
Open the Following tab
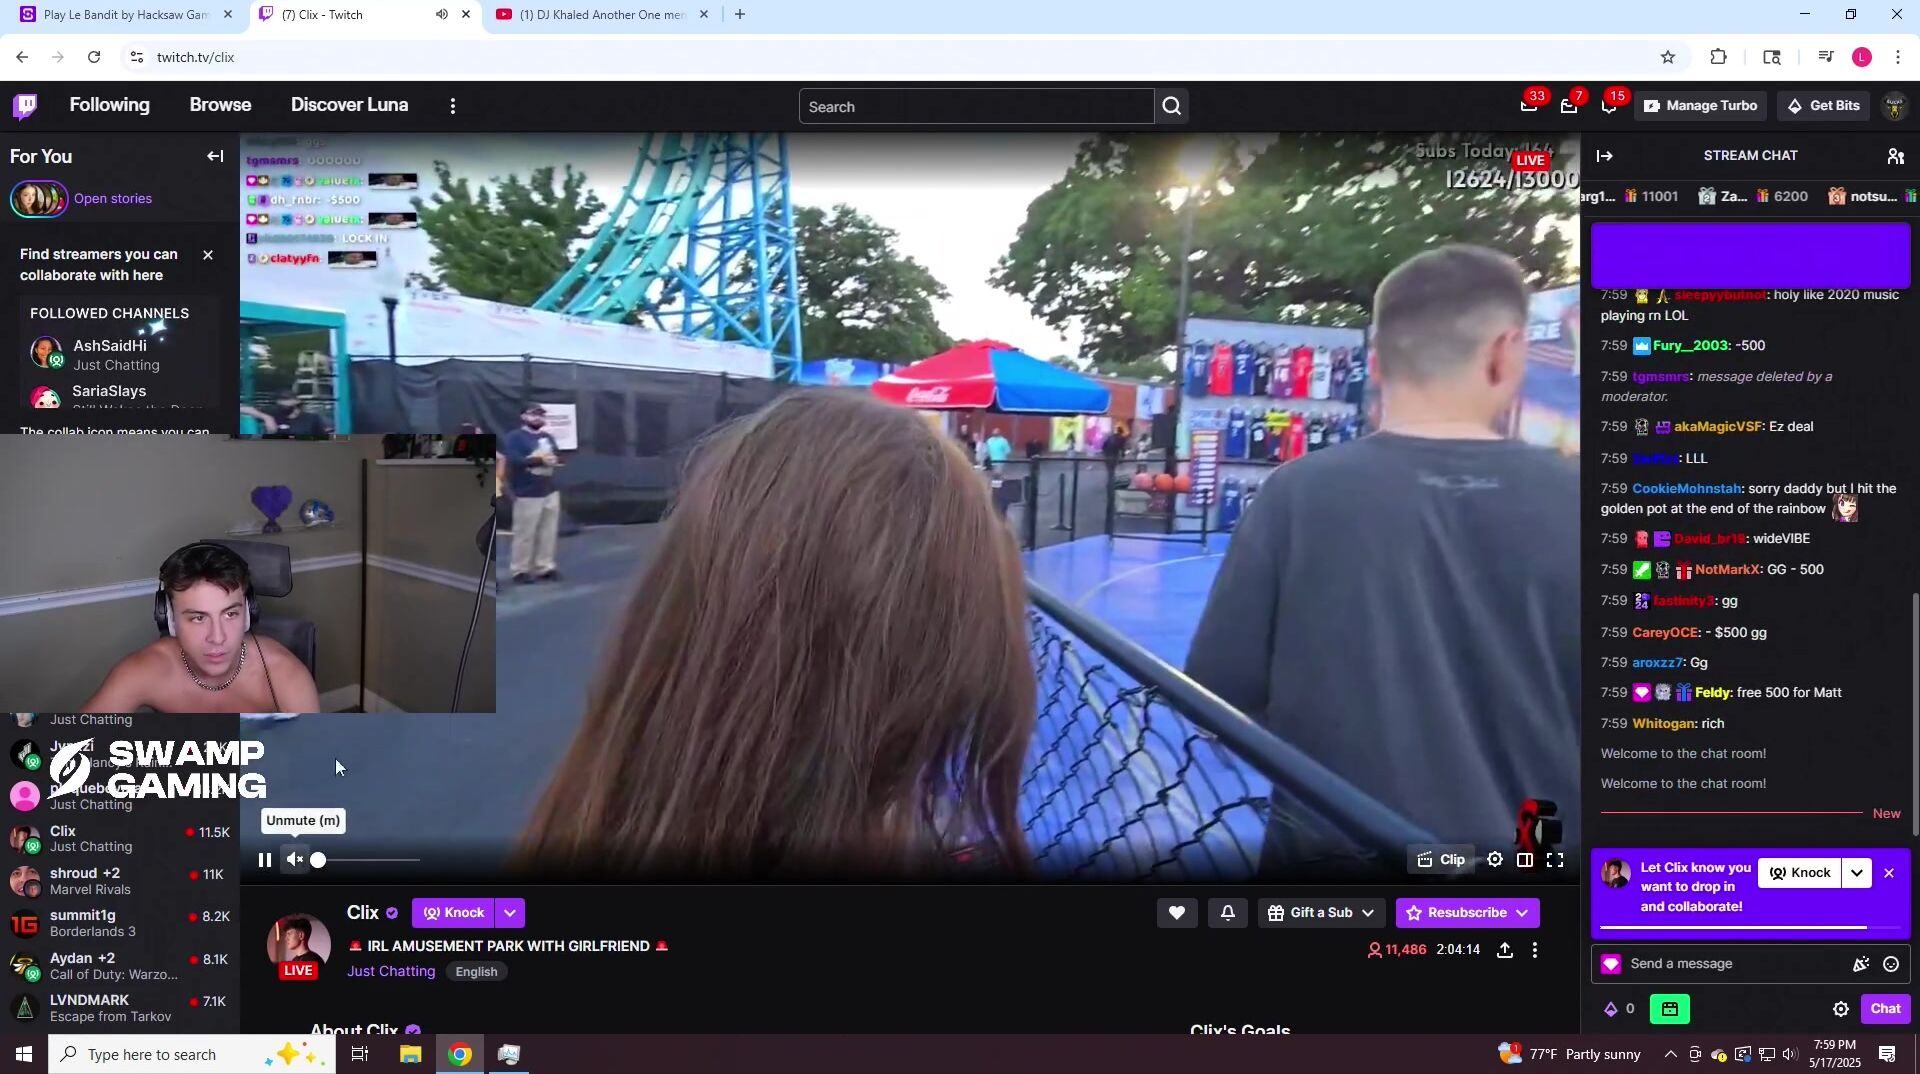[x=109, y=105]
